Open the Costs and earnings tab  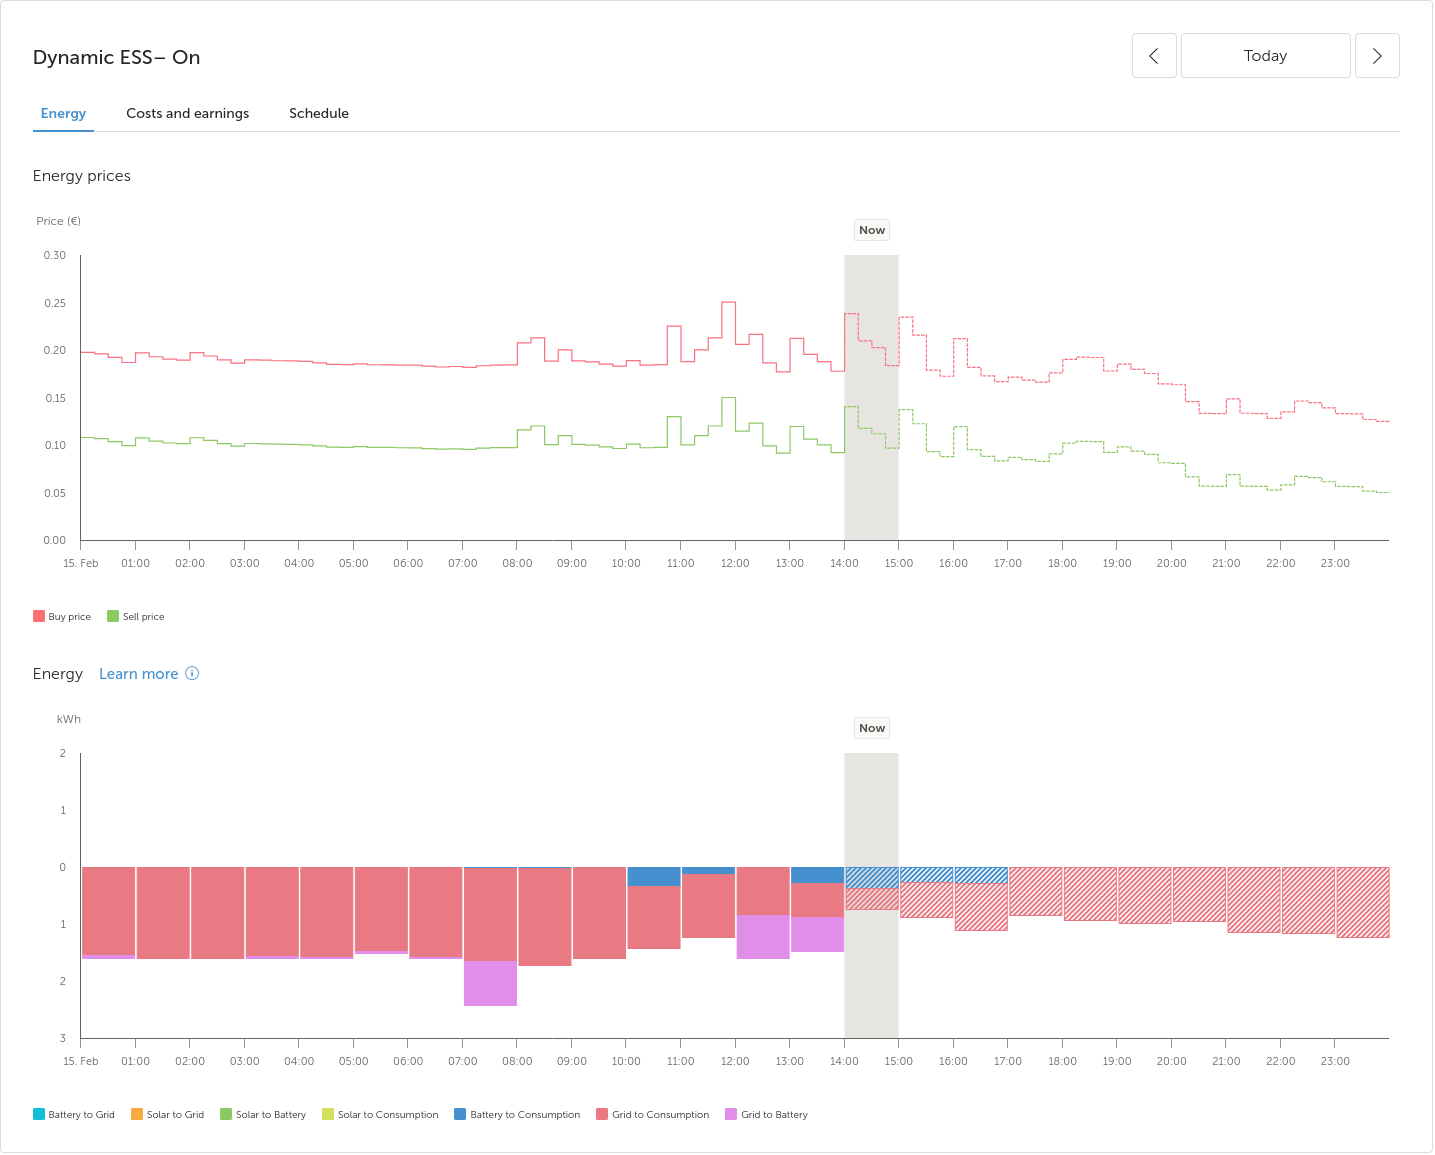187,114
